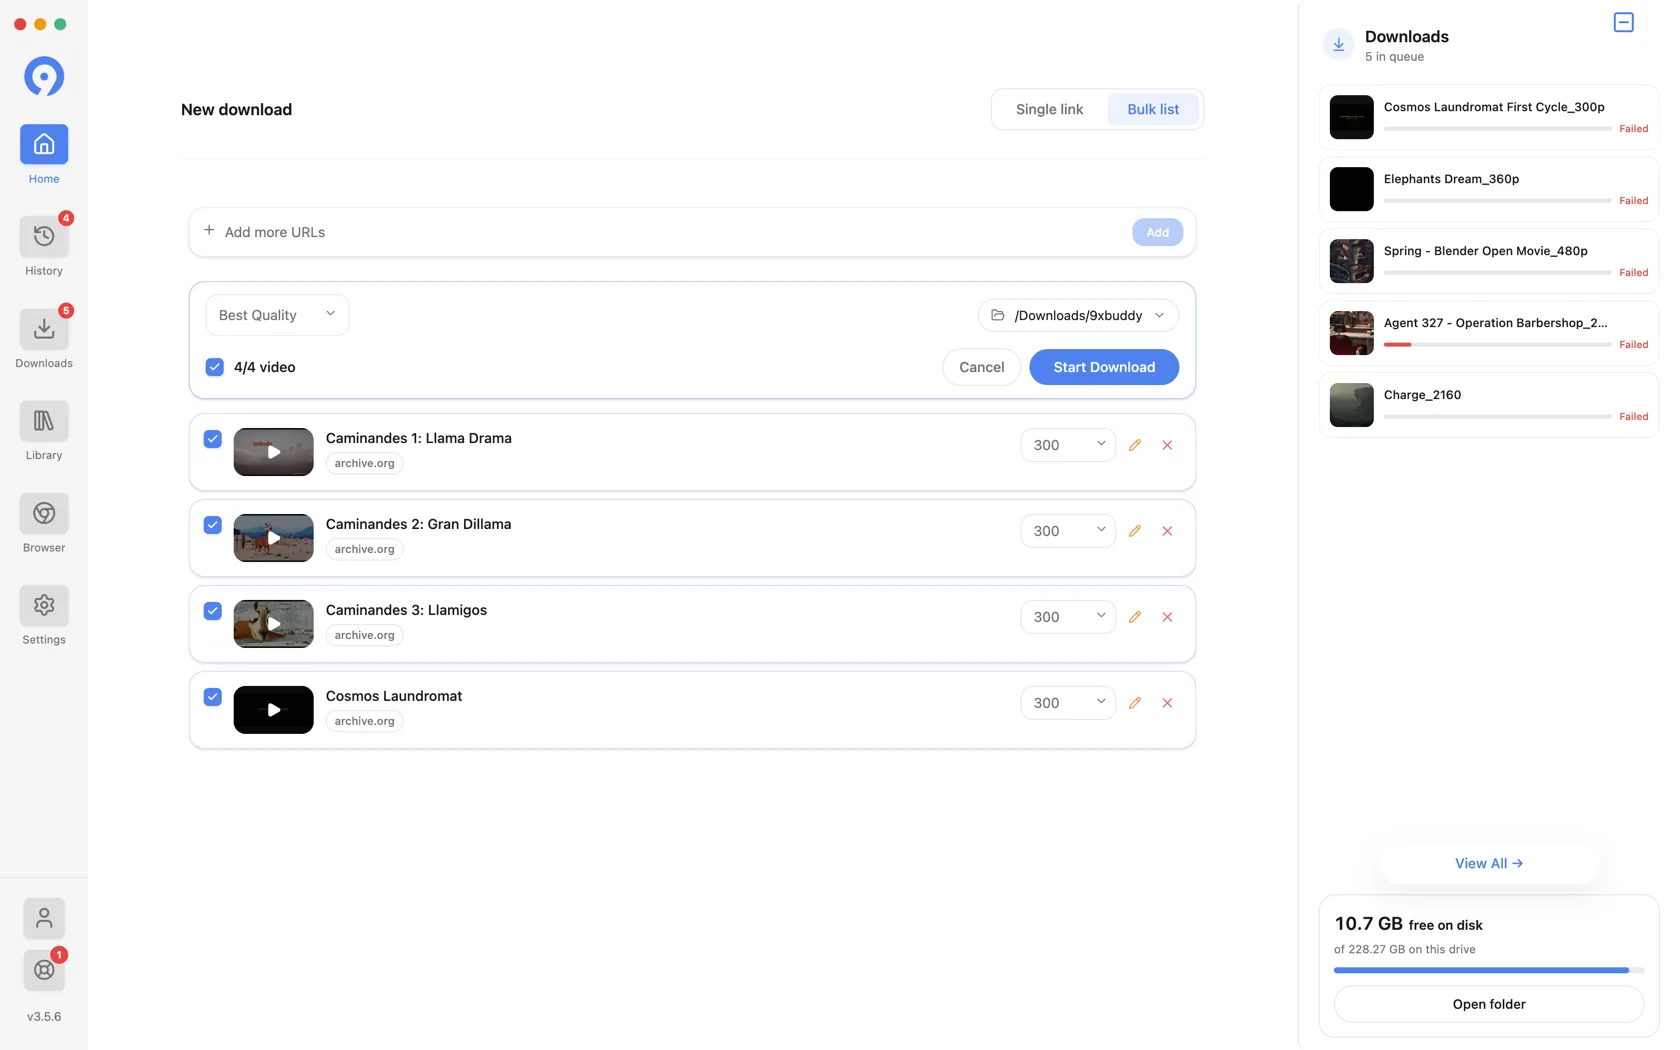Click the 9xbuddy app logo

(x=44, y=76)
